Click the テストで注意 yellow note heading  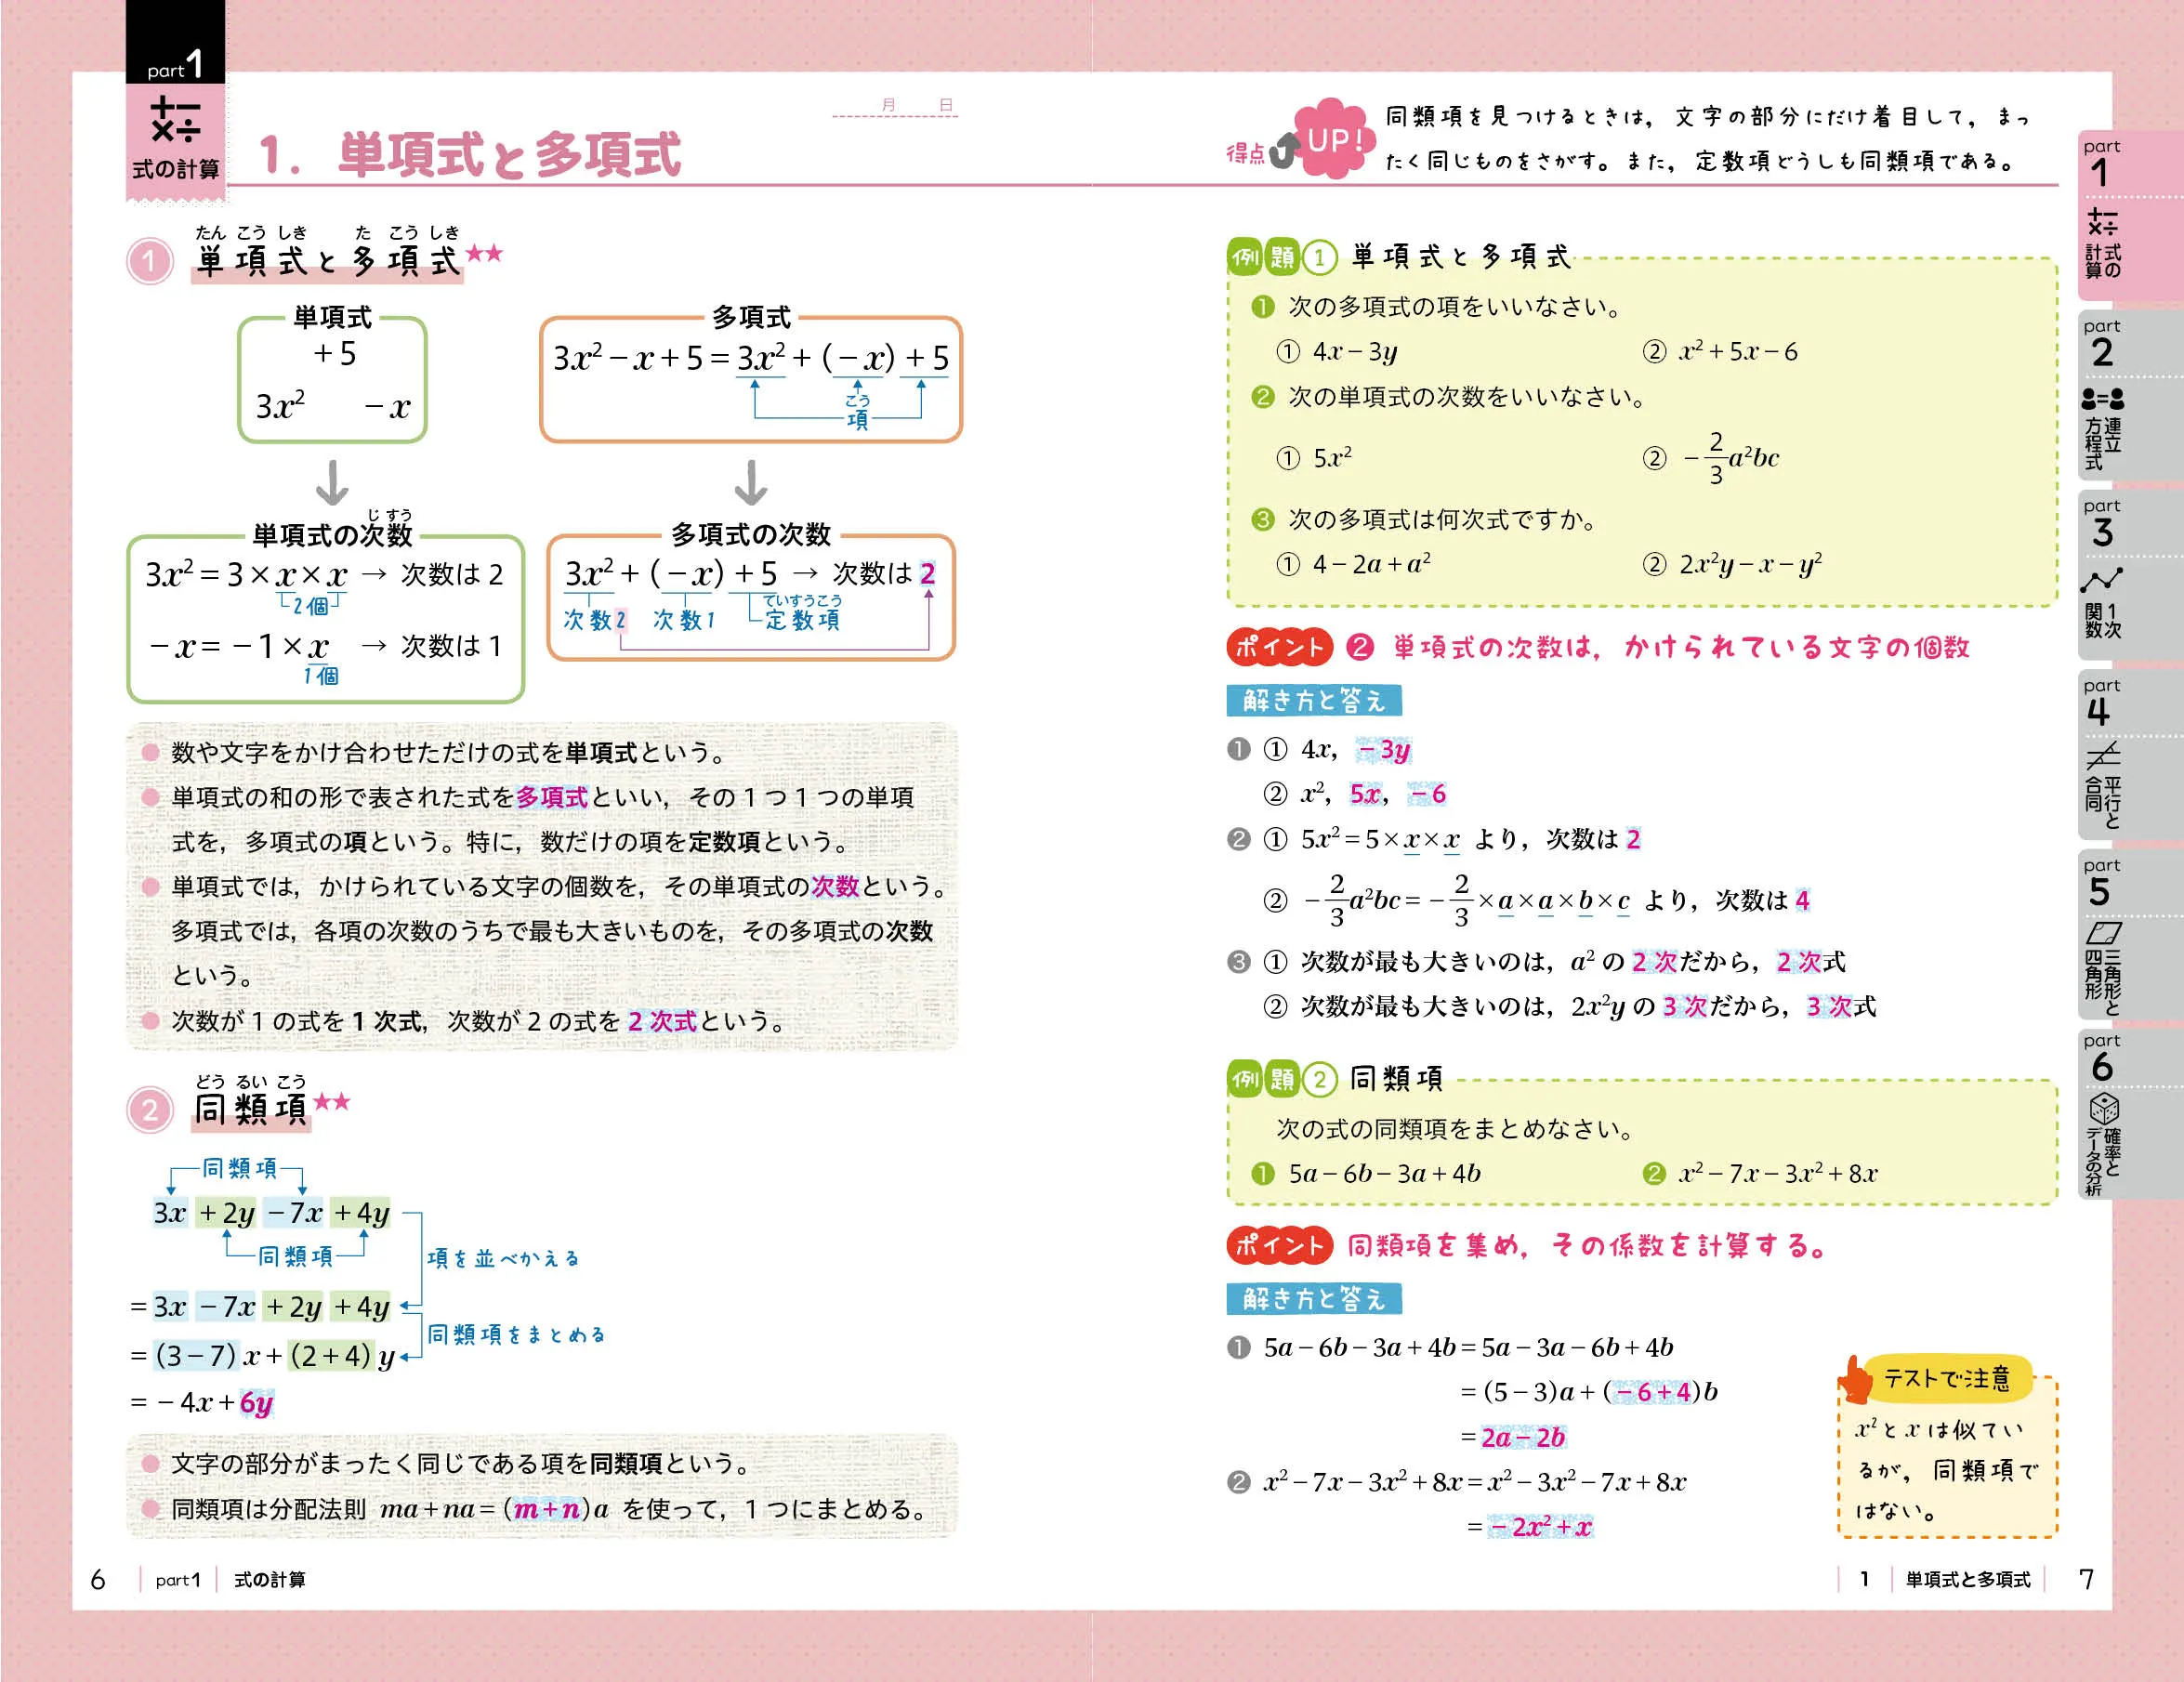1946,1378
